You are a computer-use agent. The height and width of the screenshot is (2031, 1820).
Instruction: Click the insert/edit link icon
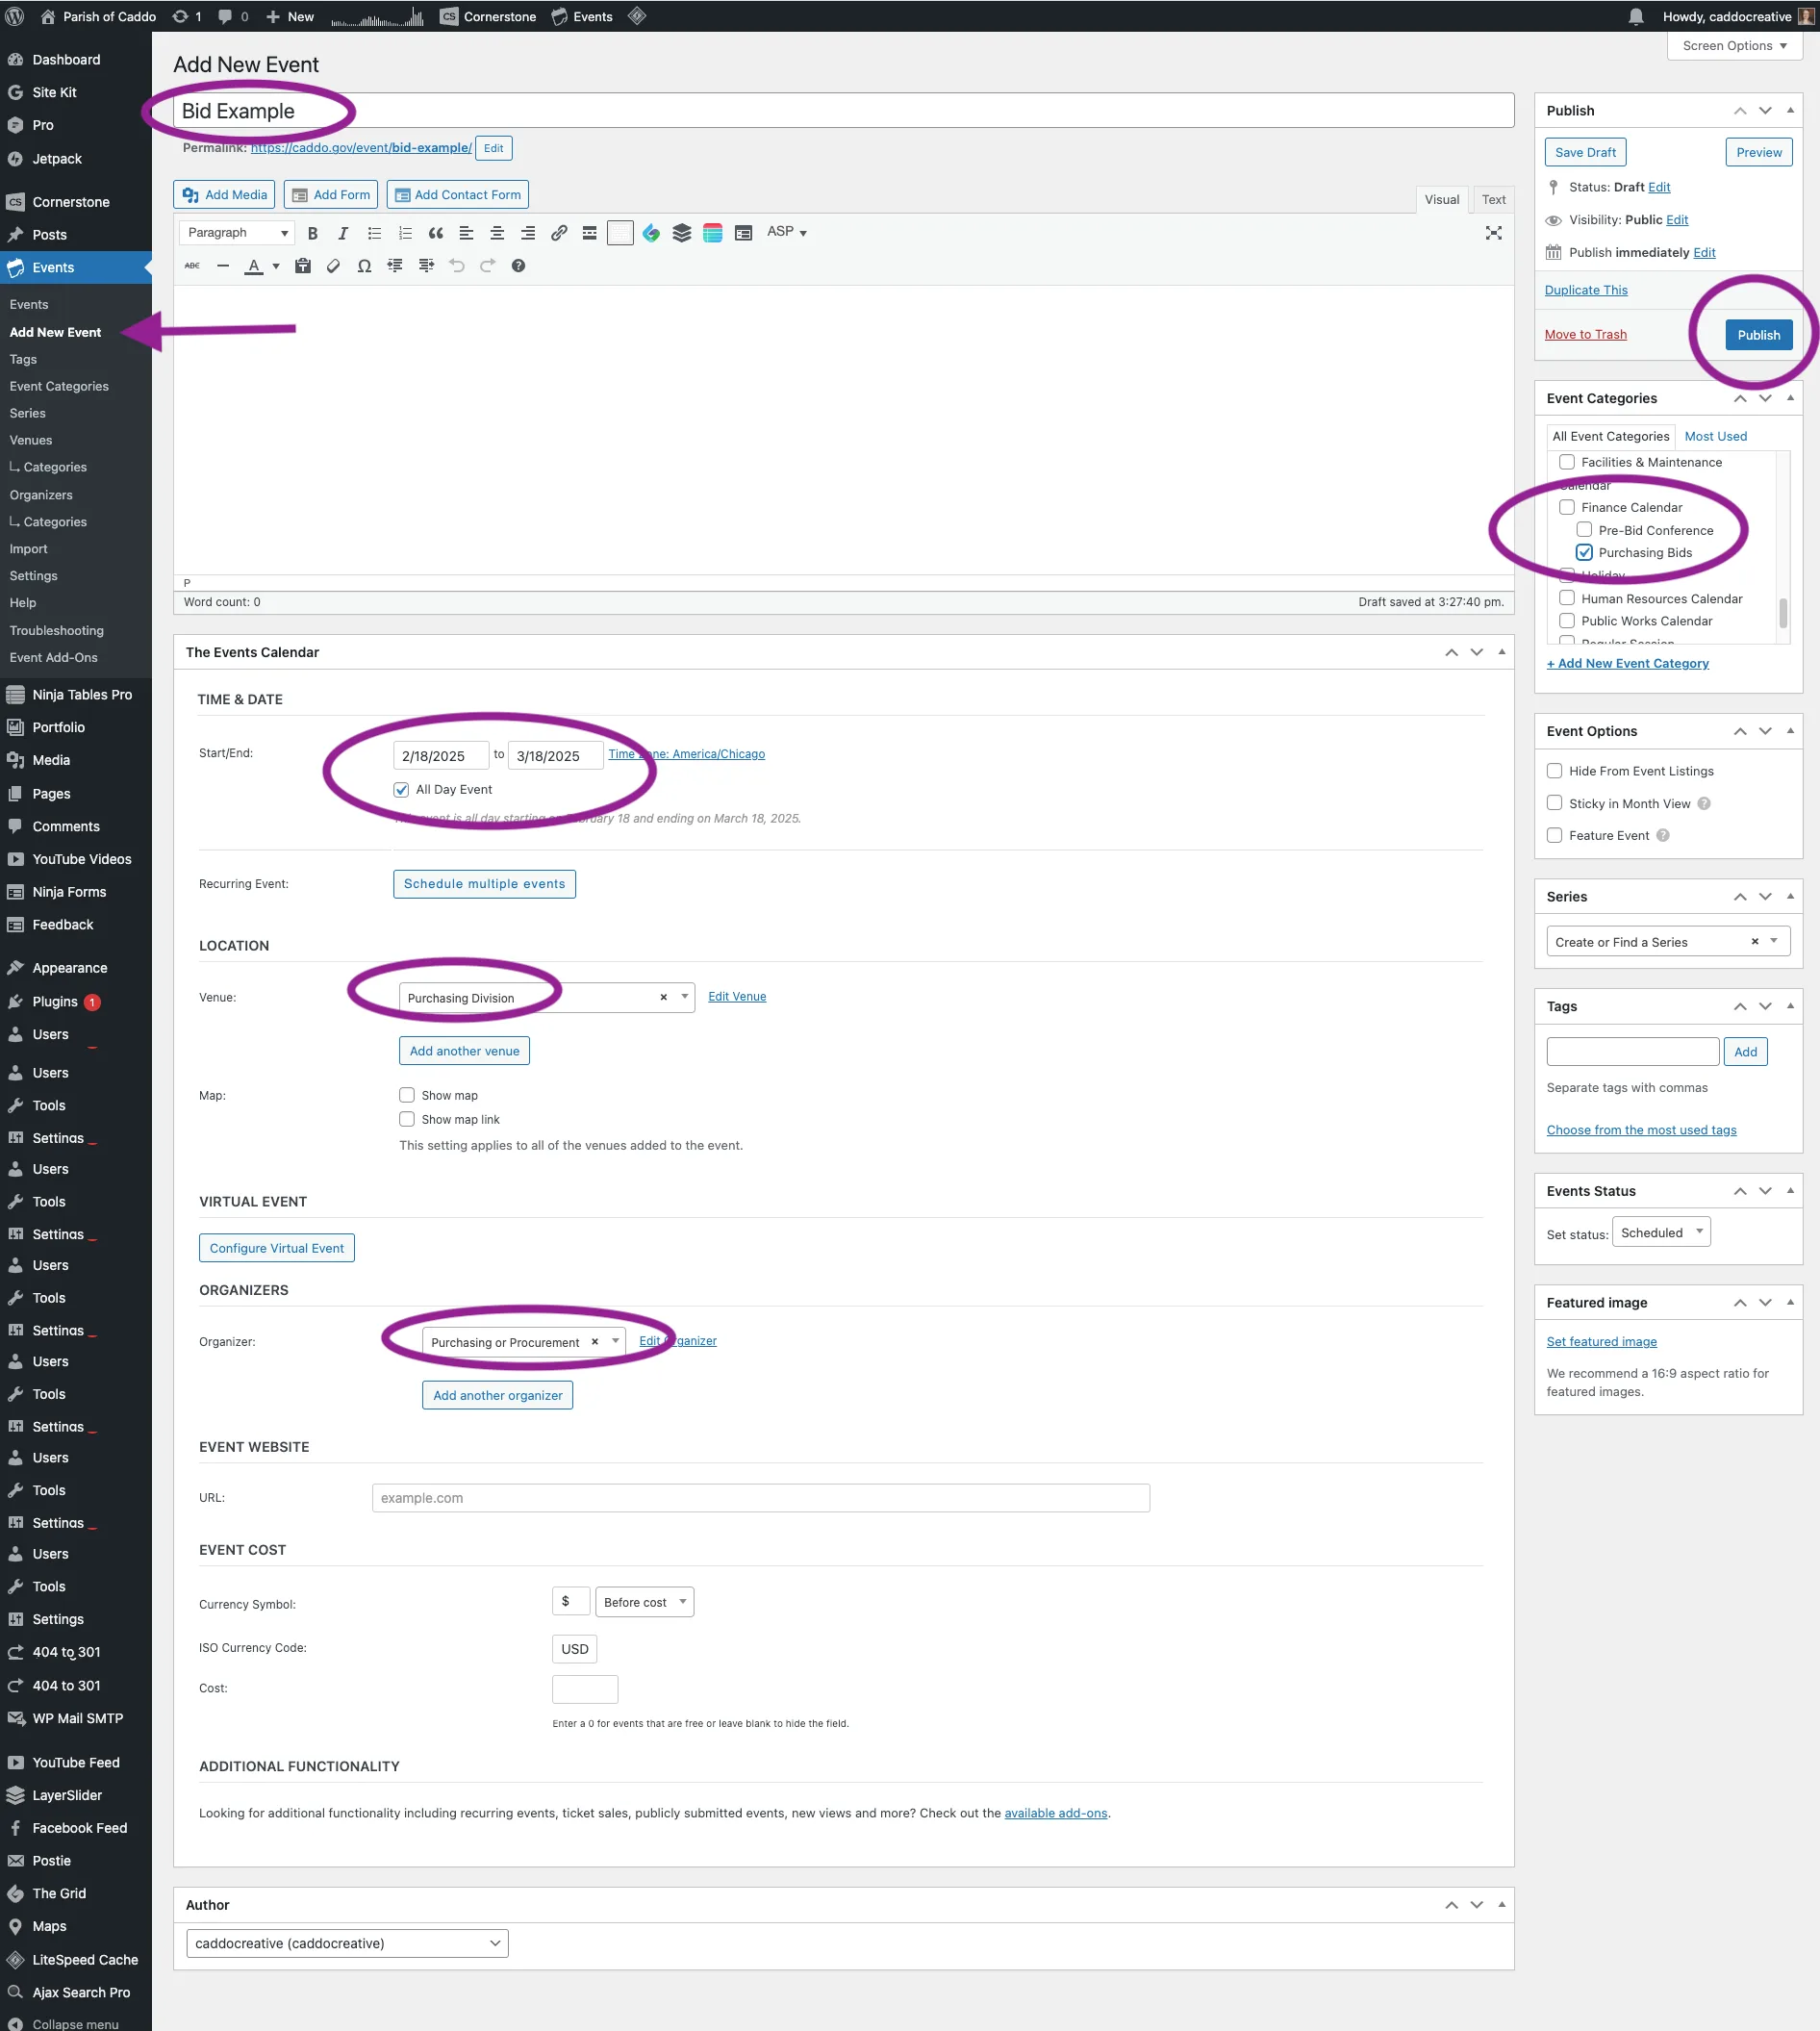tap(559, 233)
